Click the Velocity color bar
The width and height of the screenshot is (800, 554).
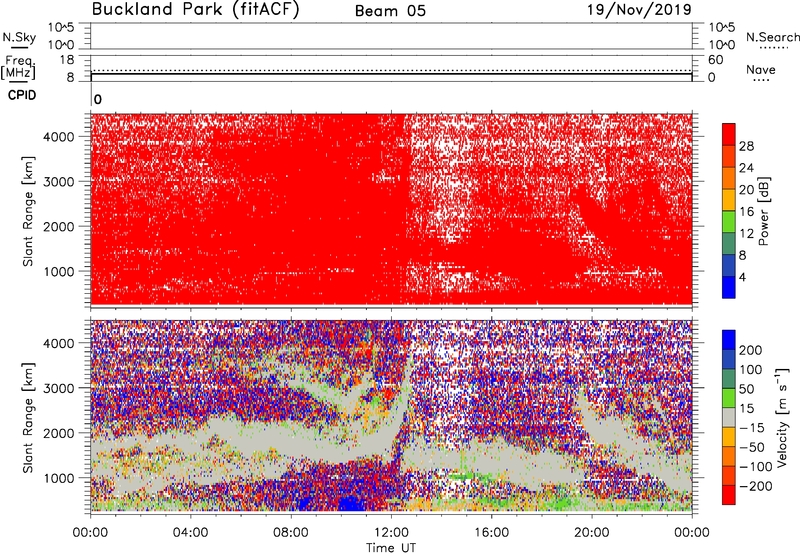729,417
